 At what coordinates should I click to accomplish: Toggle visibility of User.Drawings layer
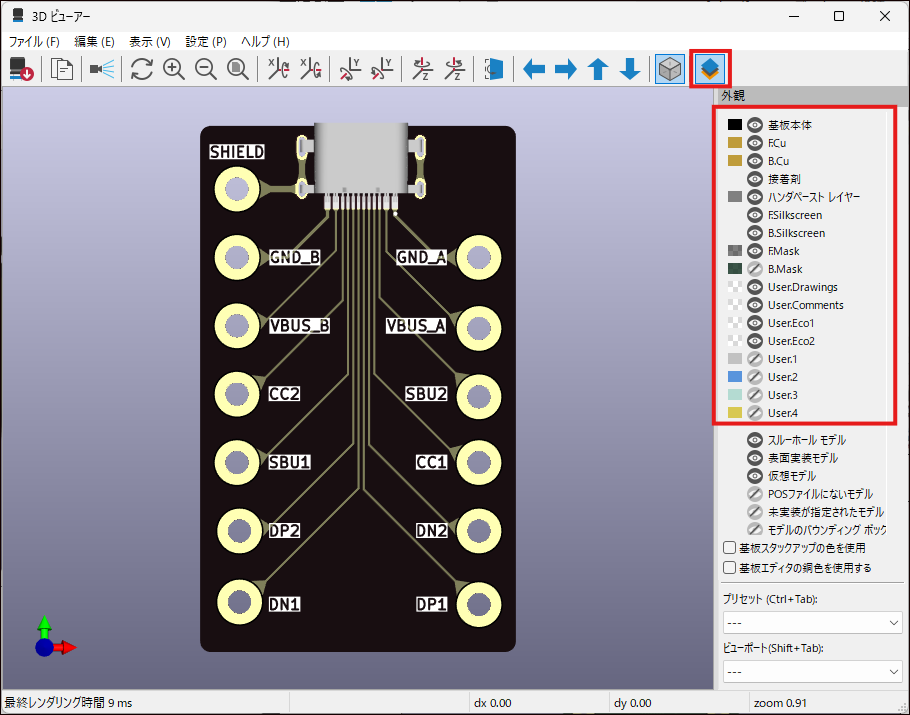point(756,287)
